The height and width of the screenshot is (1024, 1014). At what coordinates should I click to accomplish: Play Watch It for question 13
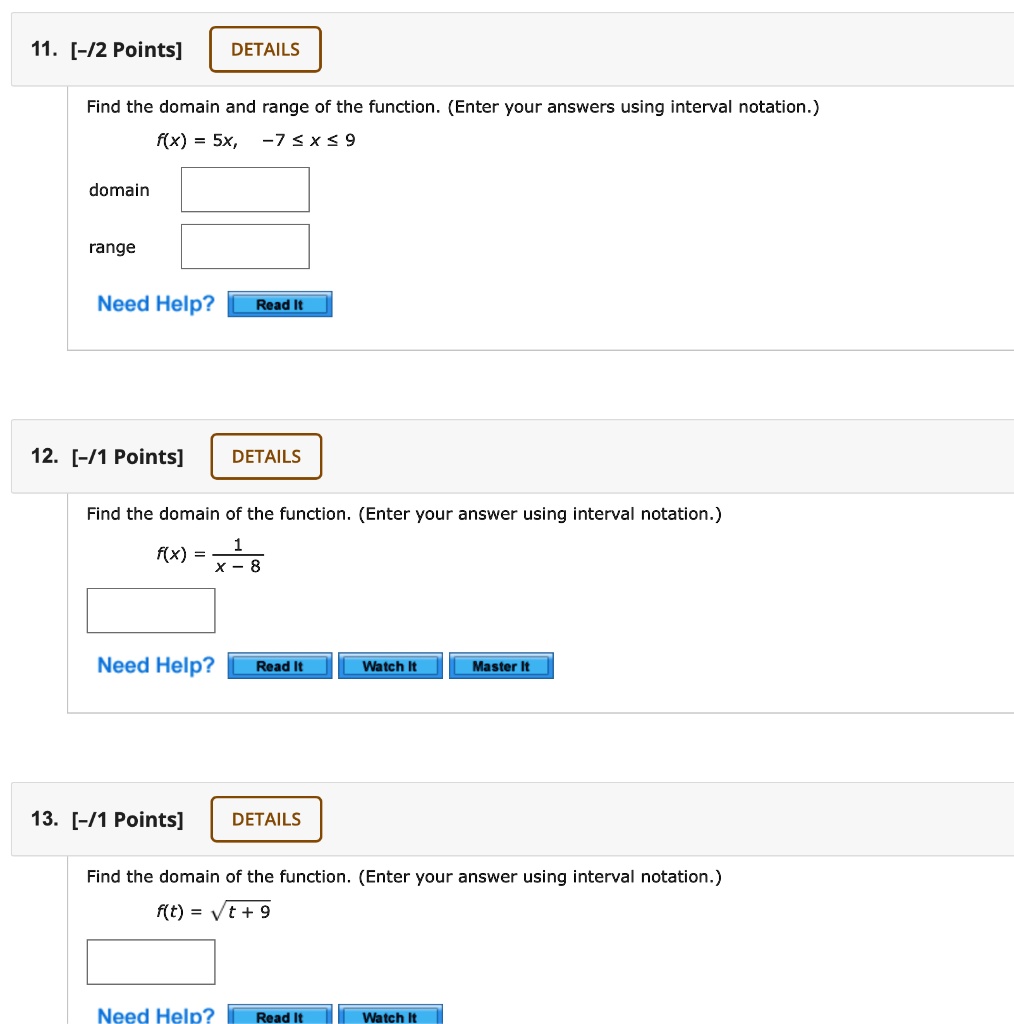[x=390, y=1016]
